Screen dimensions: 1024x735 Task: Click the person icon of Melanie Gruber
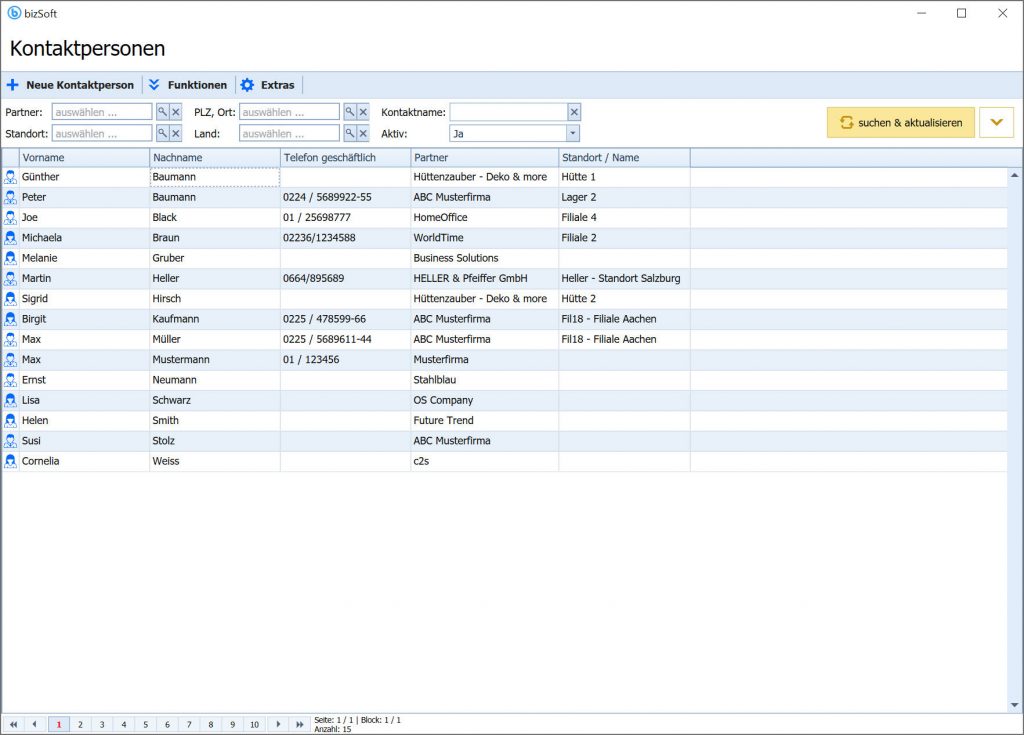point(10,258)
